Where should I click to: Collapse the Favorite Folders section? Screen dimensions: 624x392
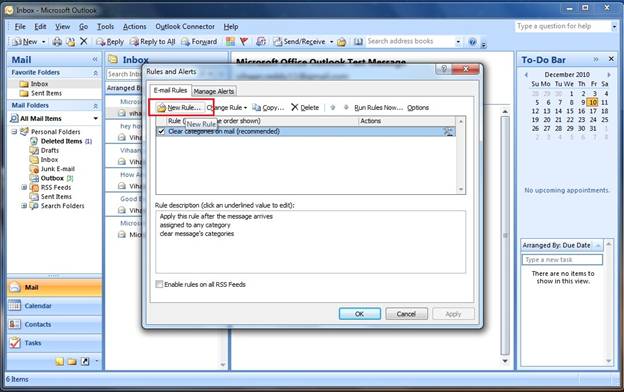coord(96,73)
